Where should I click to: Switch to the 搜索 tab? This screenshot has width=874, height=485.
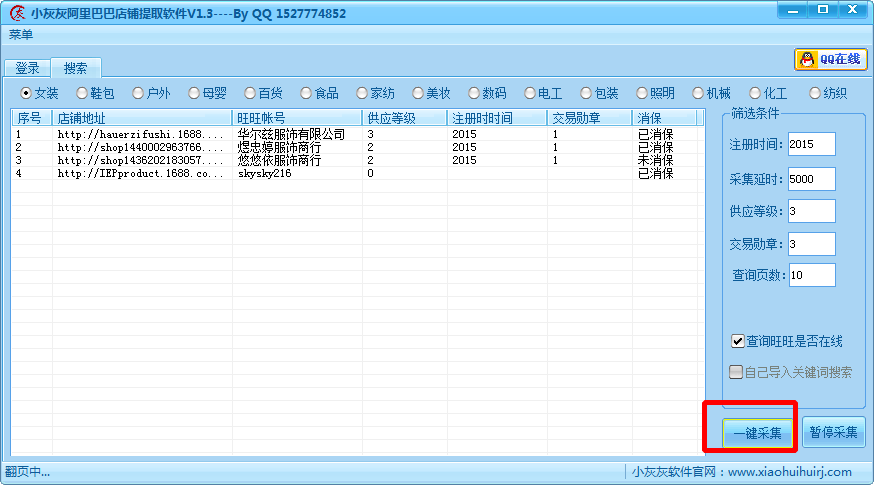pos(76,68)
